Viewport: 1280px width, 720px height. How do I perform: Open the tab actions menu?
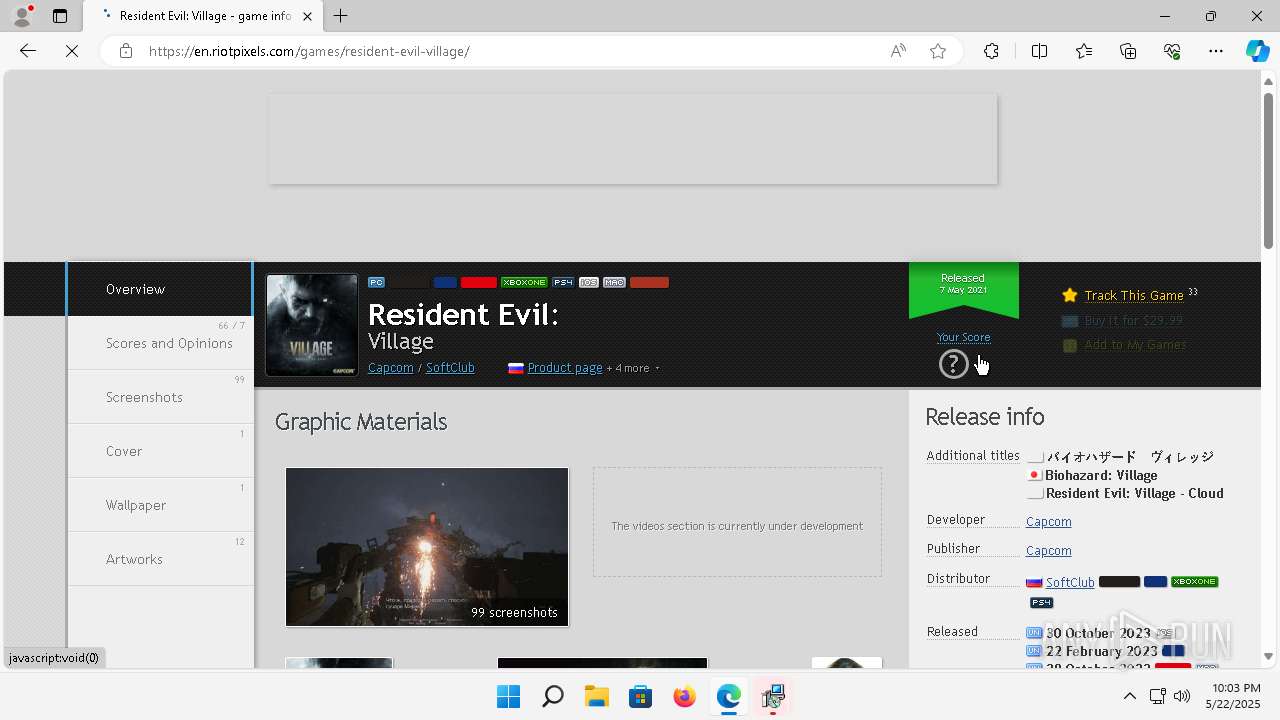point(60,16)
